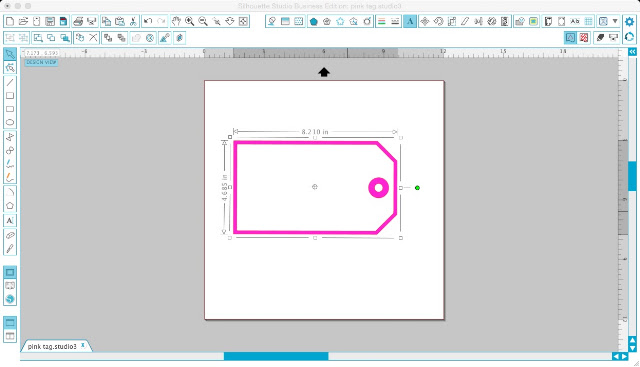640x367 pixels.
Task: Close the pink tag.studio3 tab
Action: click(83, 345)
